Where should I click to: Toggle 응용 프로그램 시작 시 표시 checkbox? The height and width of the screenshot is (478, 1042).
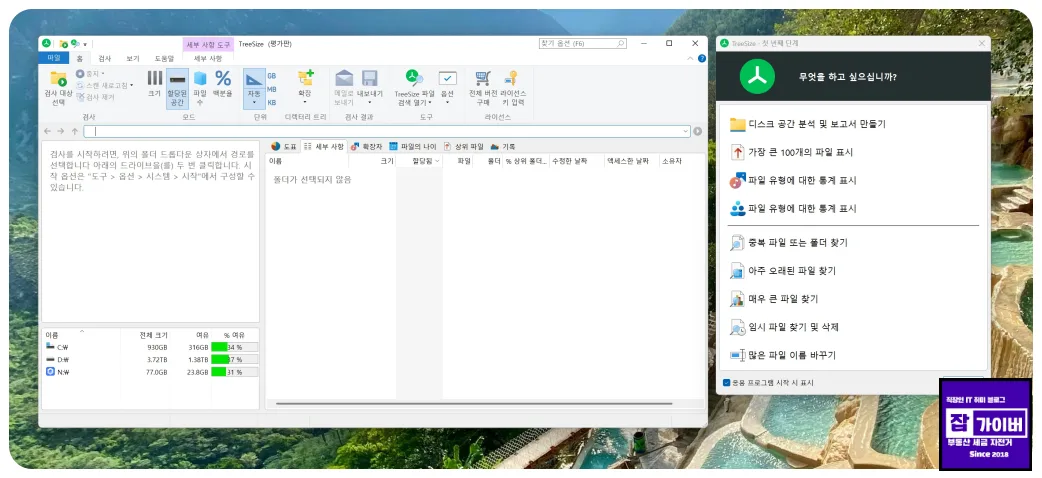(726, 383)
